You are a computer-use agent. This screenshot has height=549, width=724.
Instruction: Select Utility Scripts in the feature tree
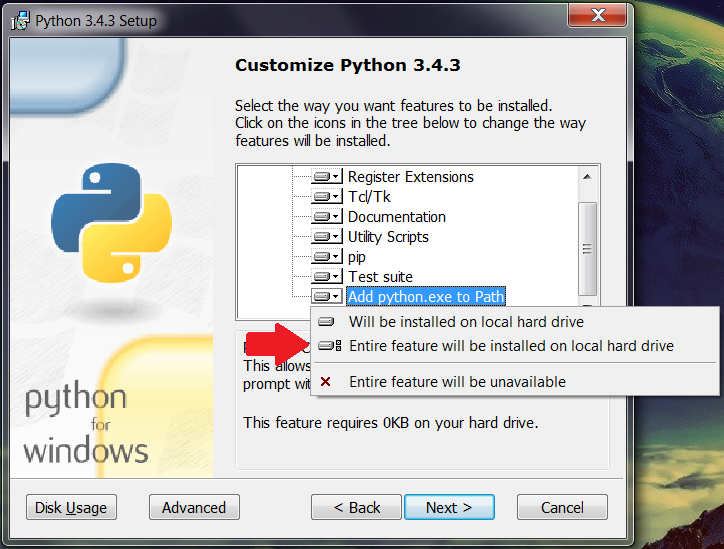pyautogui.click(x=388, y=237)
